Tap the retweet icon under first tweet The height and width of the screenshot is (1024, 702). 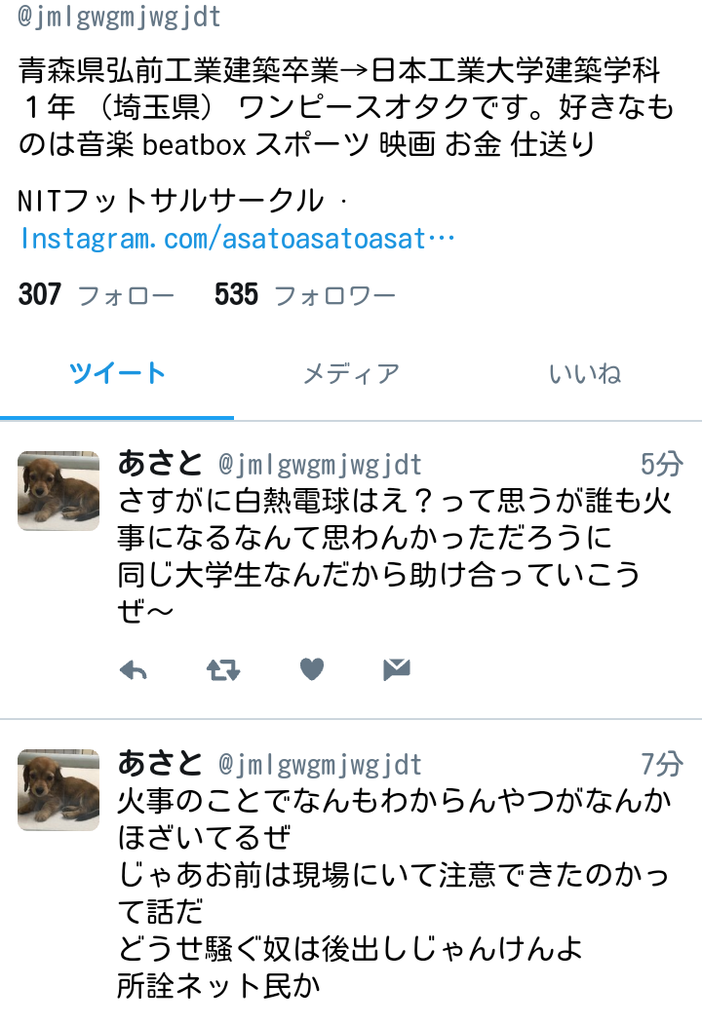point(223,670)
